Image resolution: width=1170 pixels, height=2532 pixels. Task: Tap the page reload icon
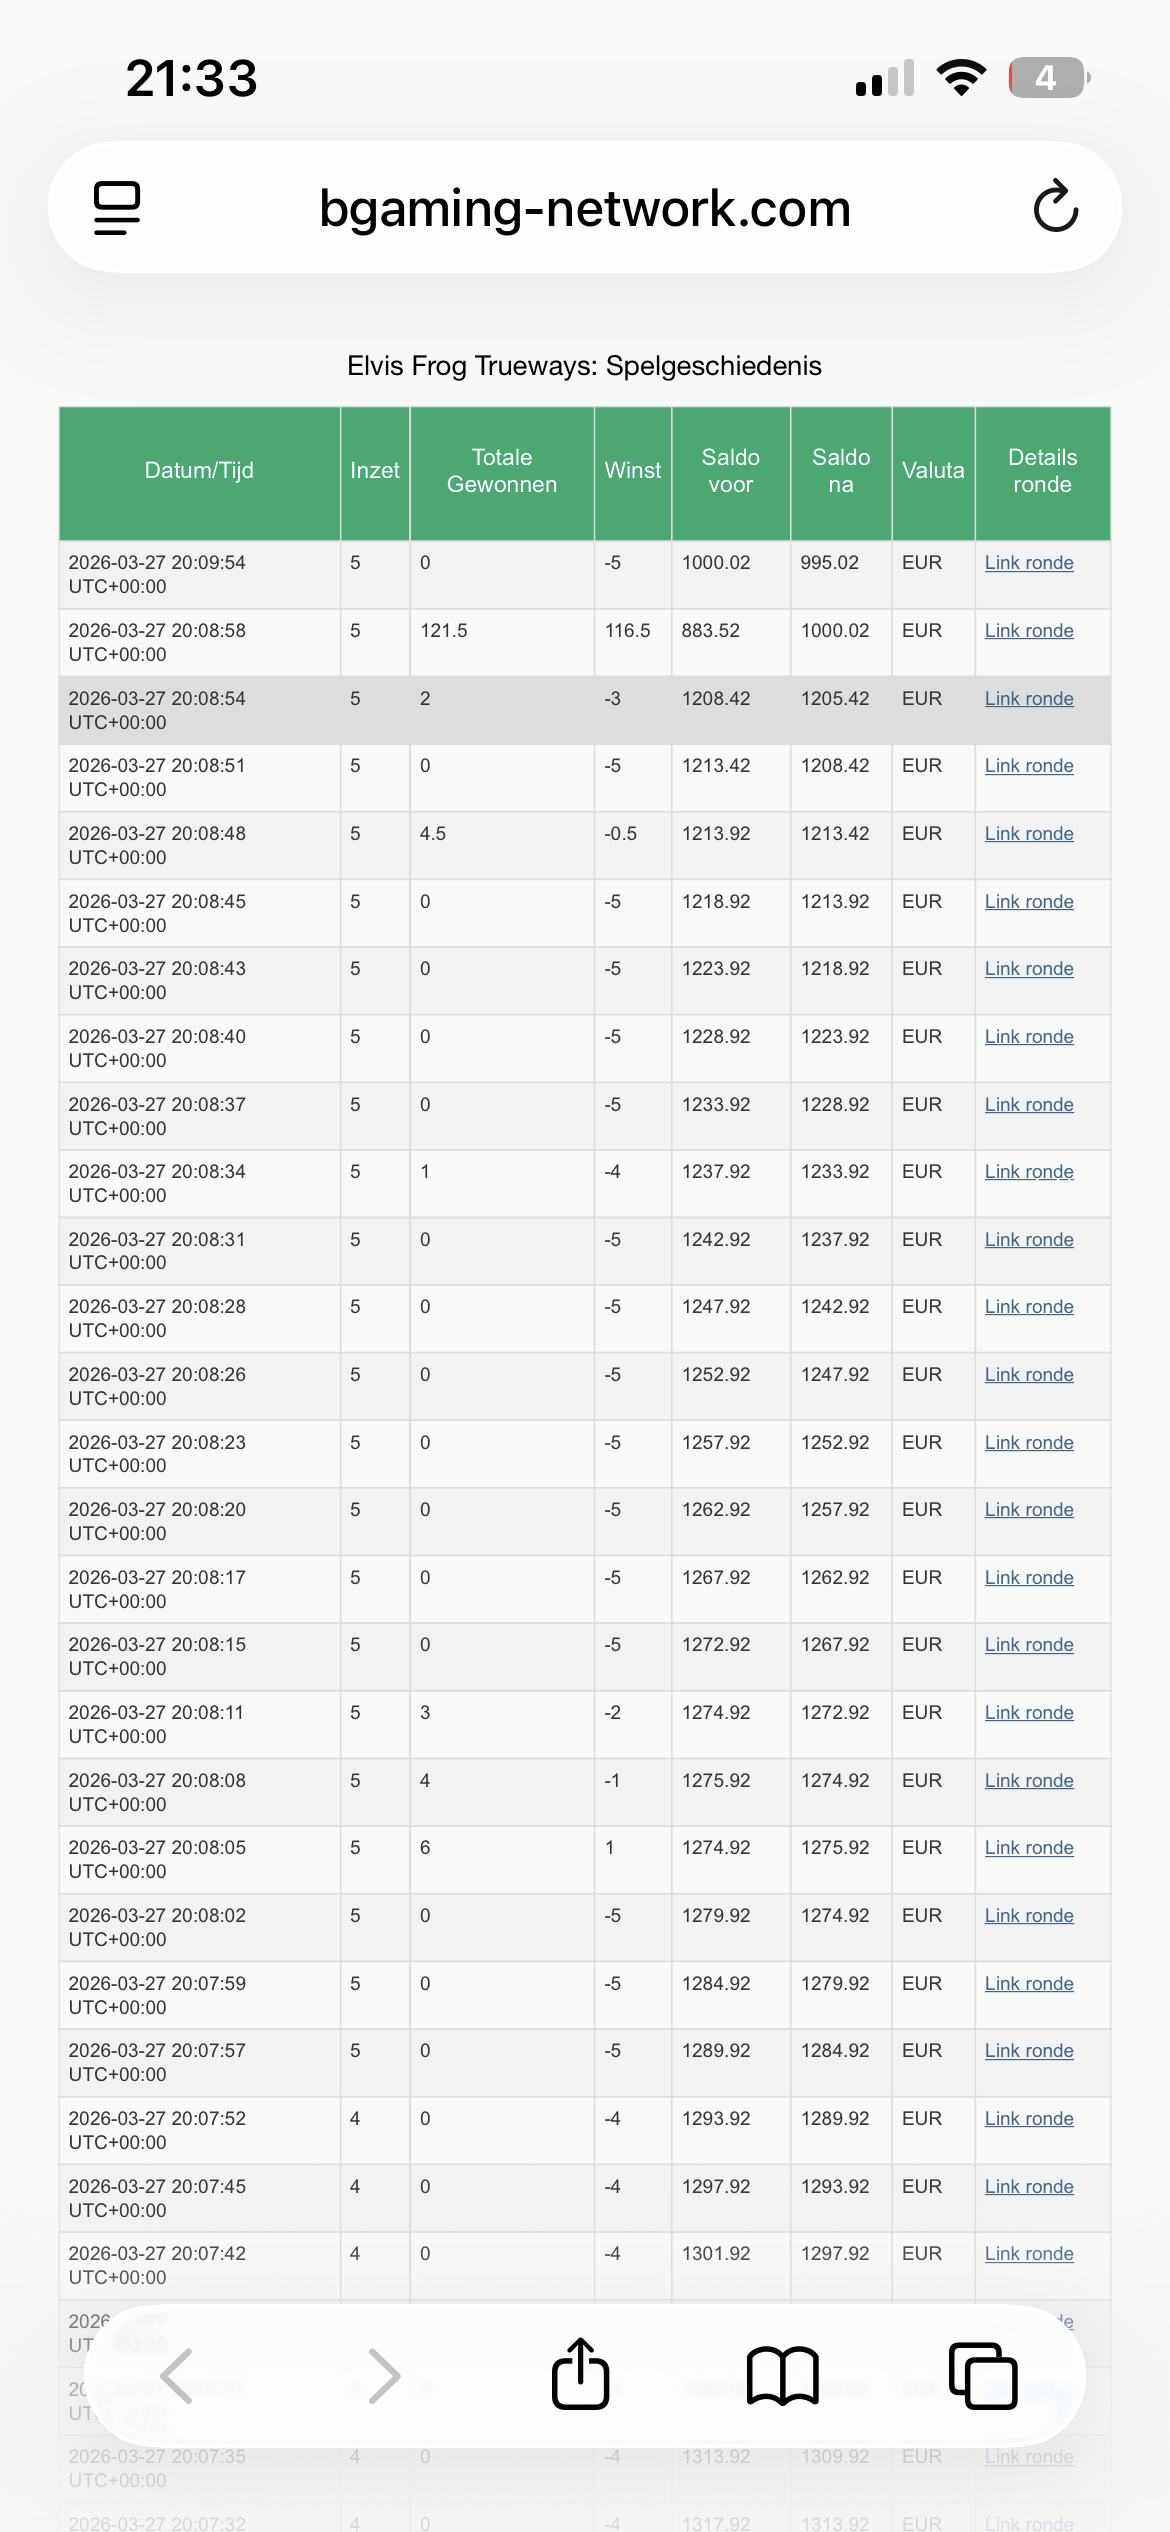click(x=1055, y=207)
